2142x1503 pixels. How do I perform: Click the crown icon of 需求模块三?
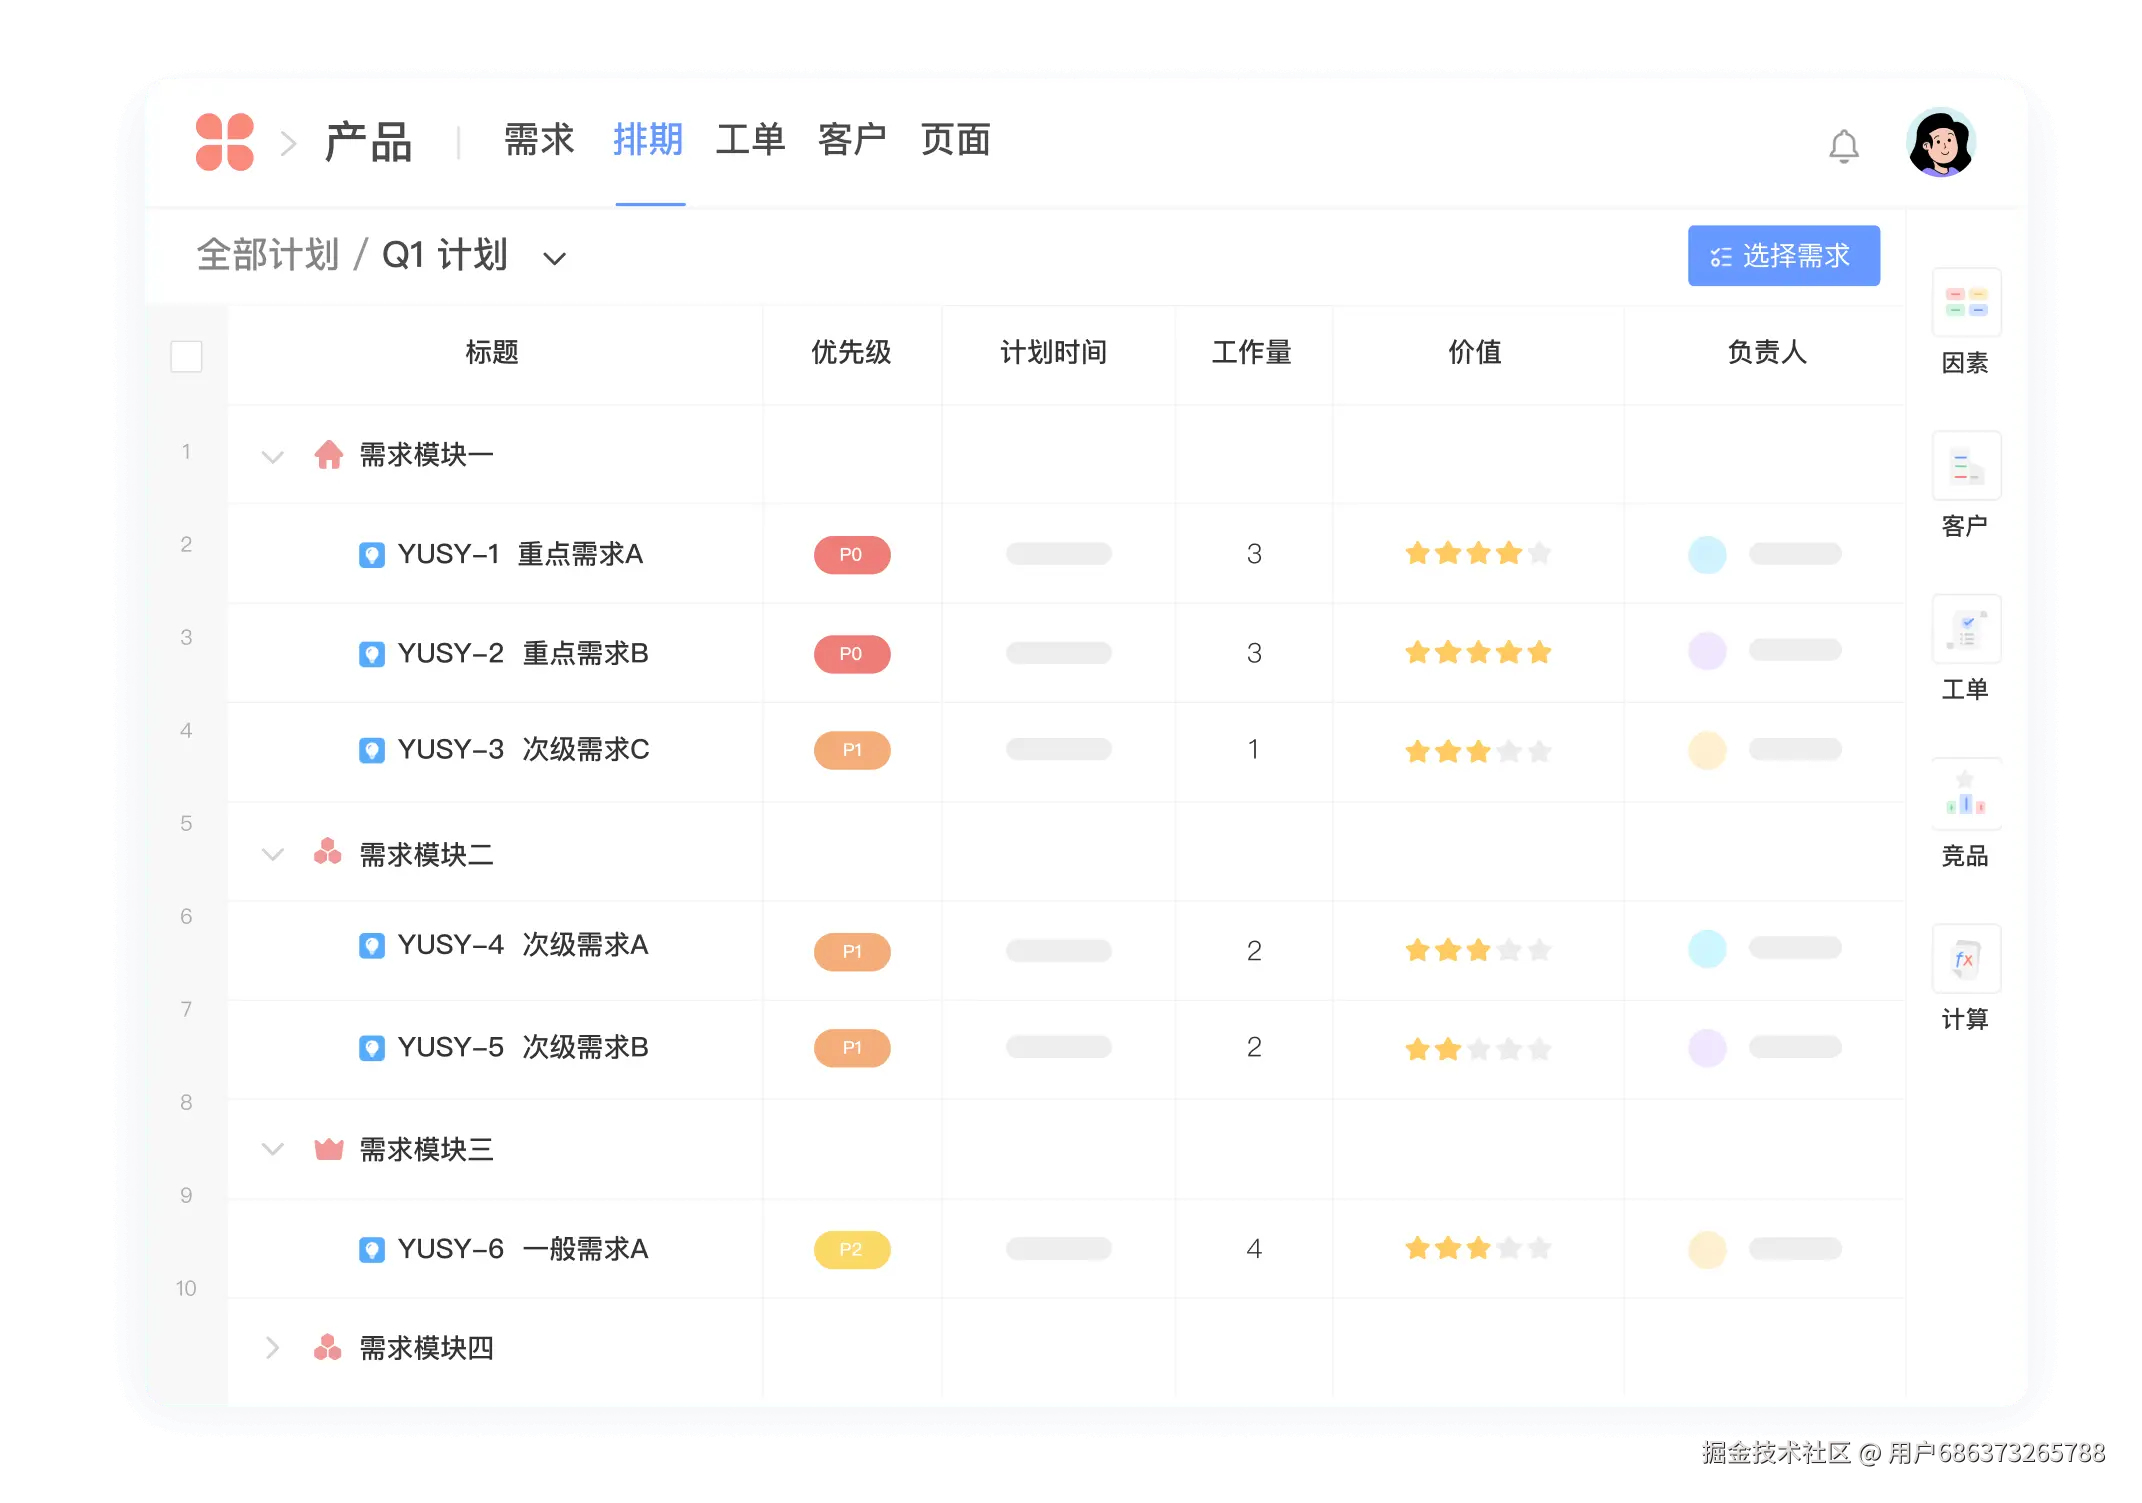(328, 1149)
